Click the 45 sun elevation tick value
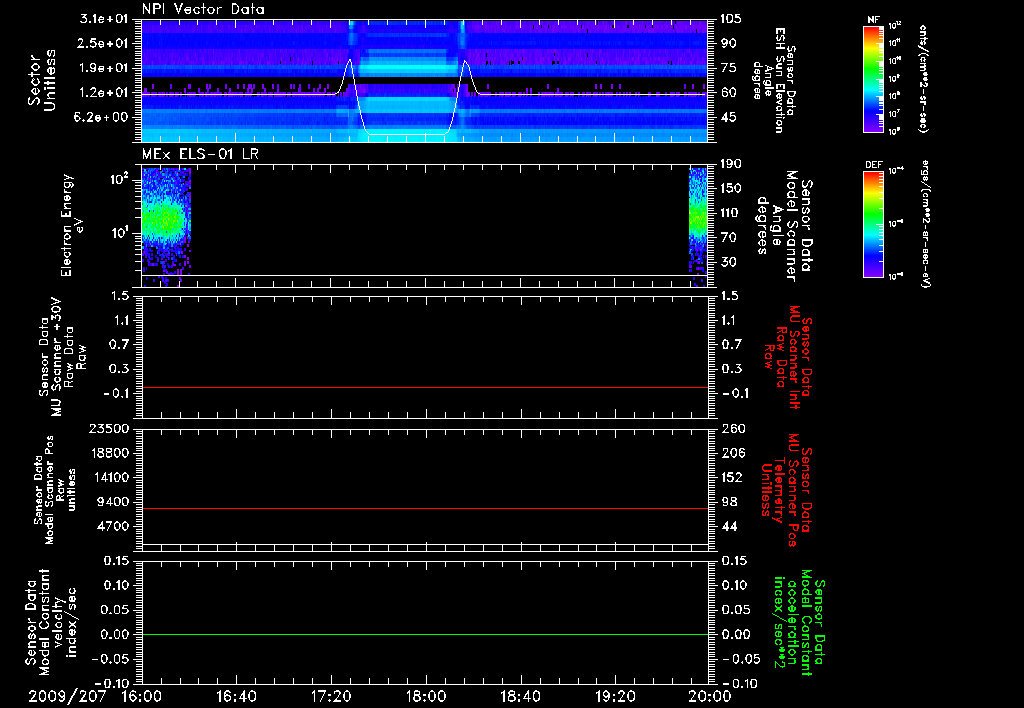1024x708 pixels. (729, 117)
